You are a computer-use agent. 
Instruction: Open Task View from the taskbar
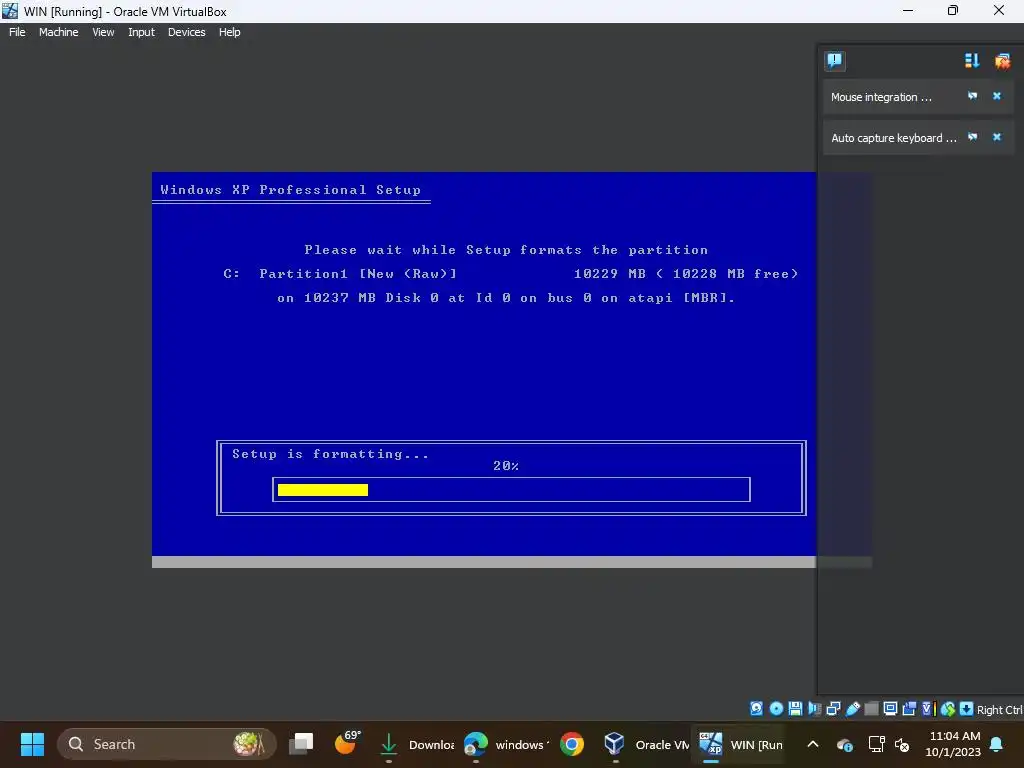[301, 744]
